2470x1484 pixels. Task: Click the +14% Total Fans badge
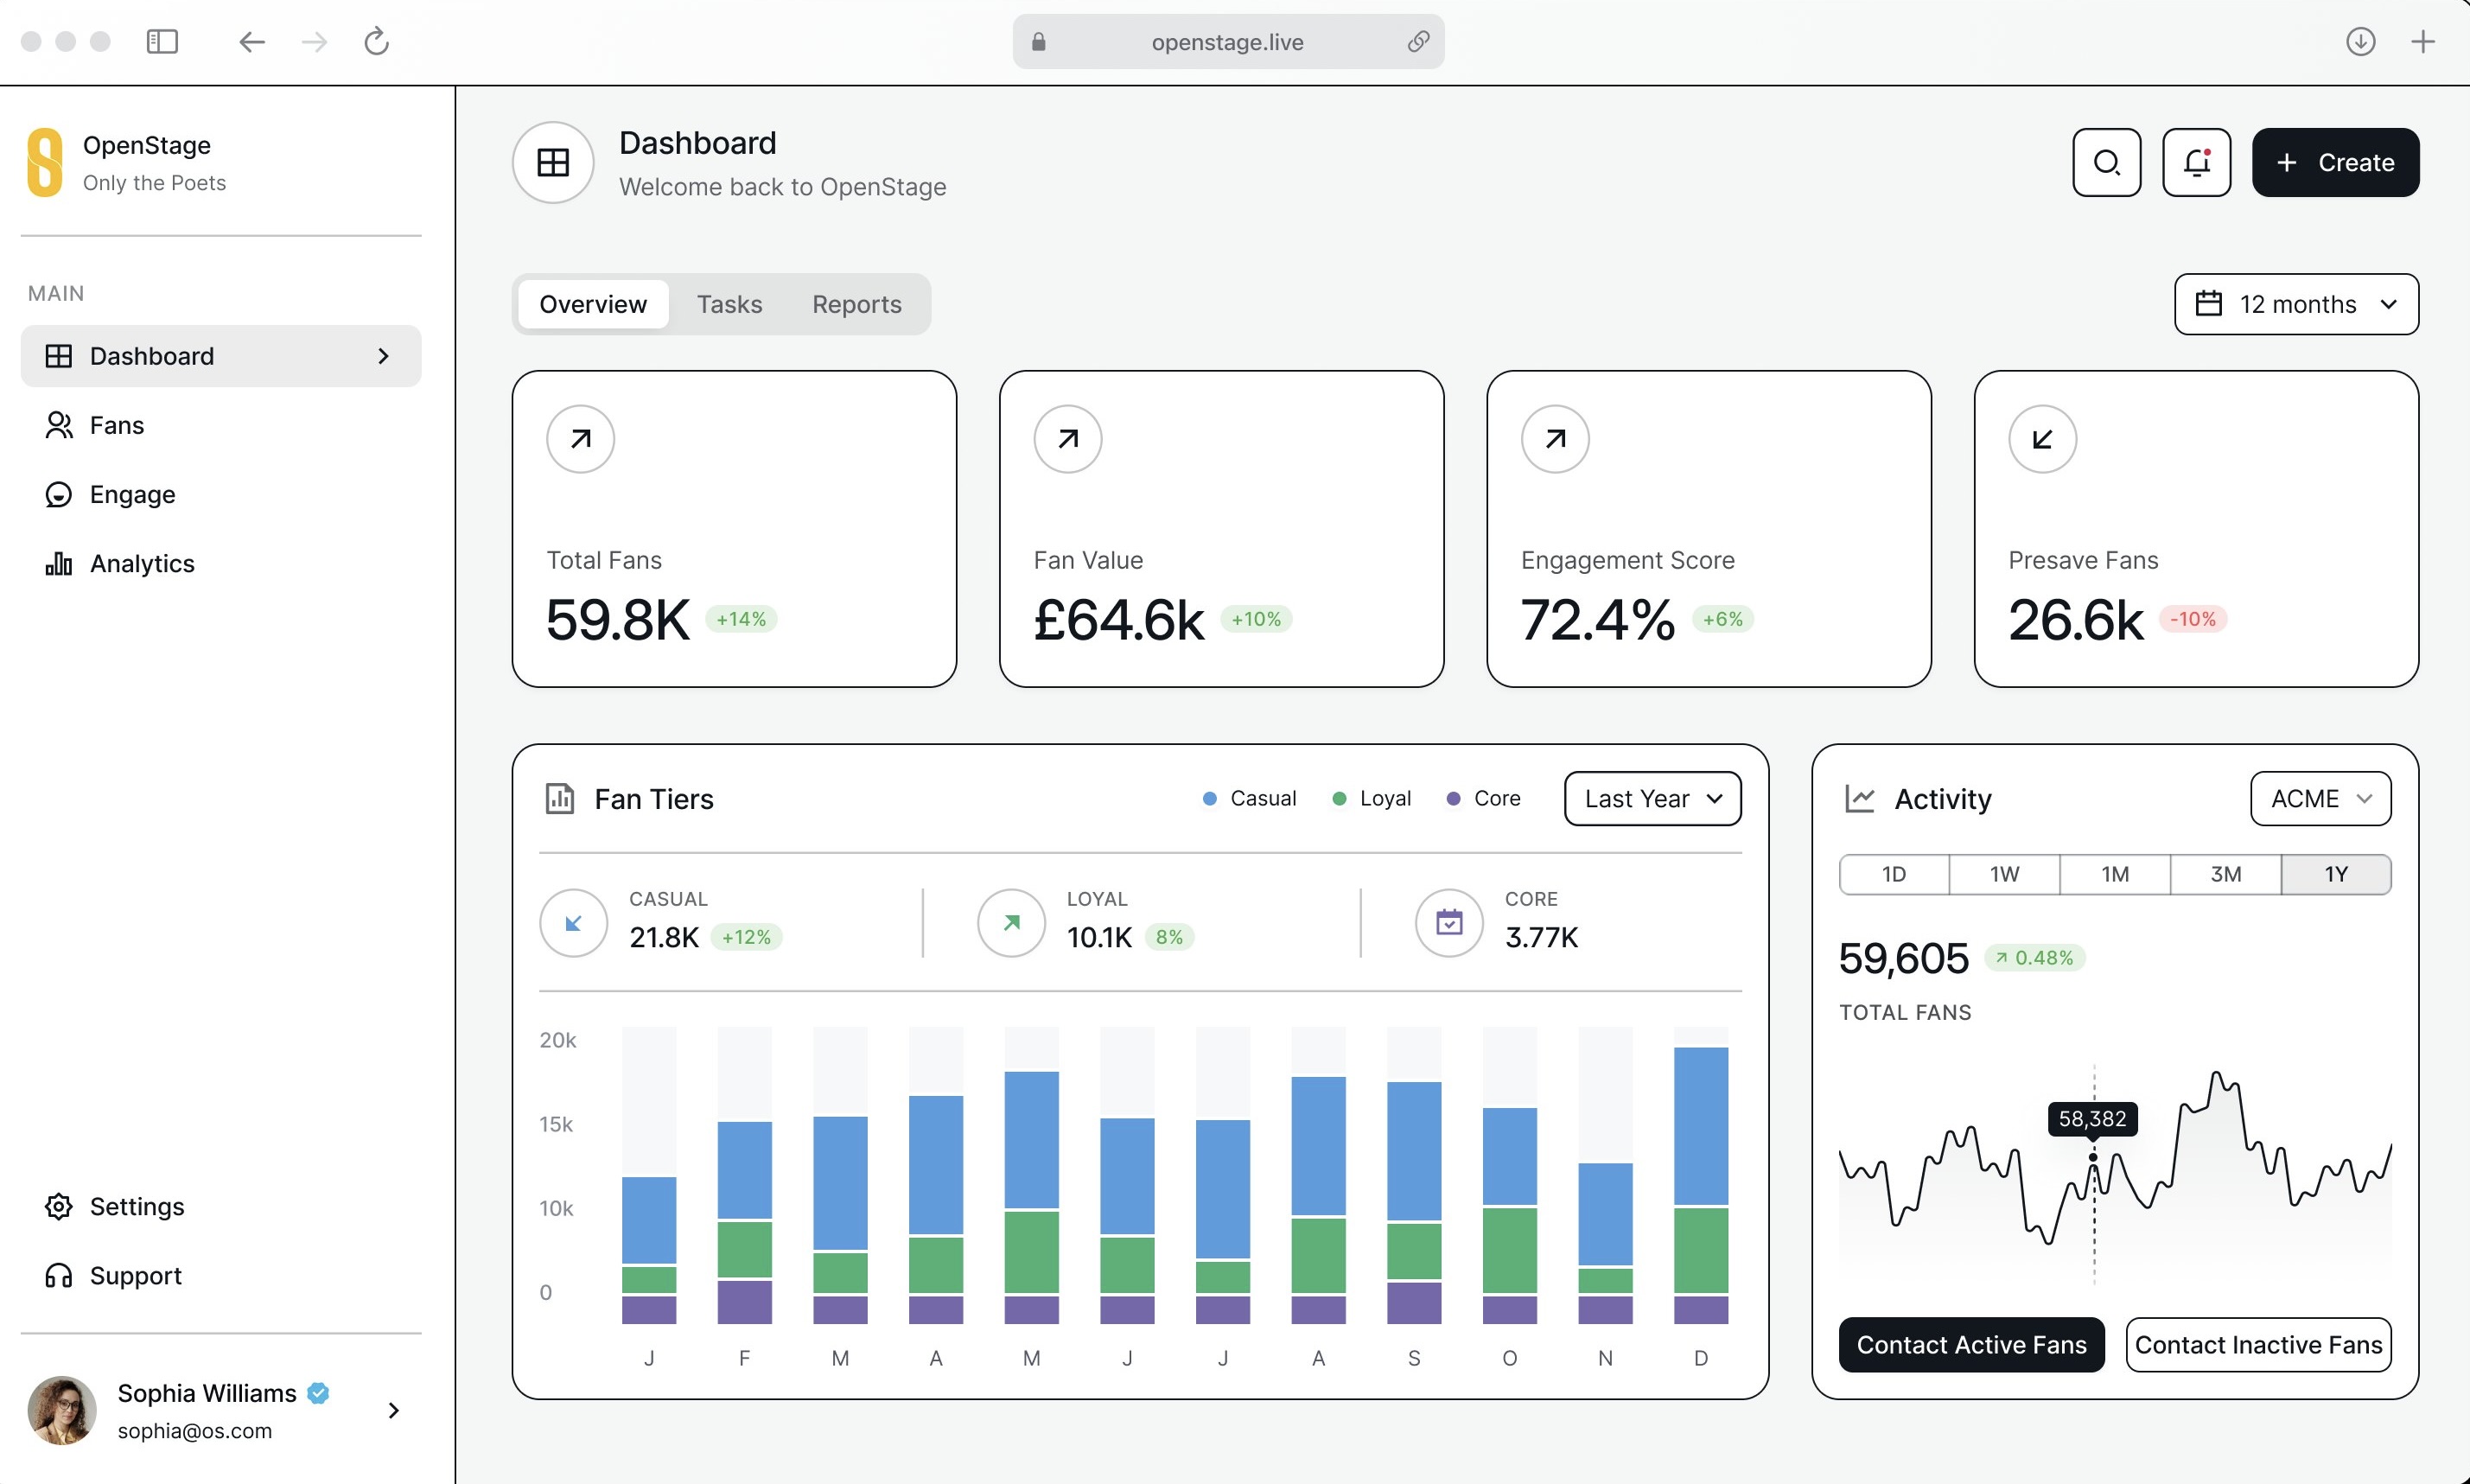click(741, 619)
